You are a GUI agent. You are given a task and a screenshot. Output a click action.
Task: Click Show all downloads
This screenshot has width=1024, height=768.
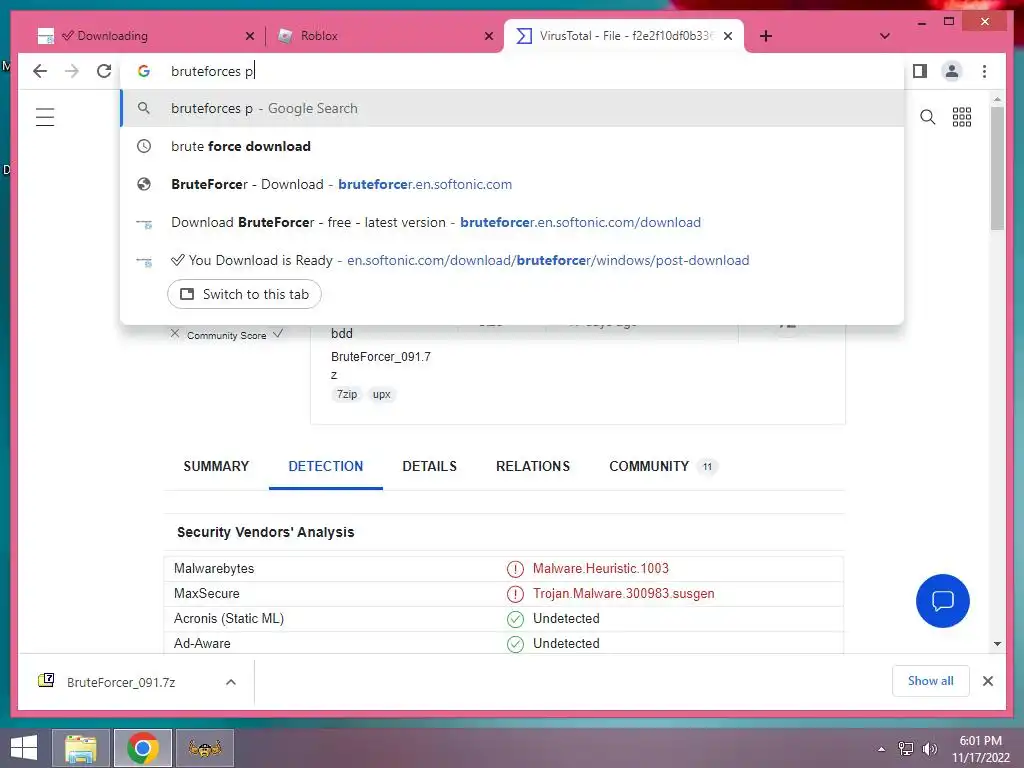point(931,681)
